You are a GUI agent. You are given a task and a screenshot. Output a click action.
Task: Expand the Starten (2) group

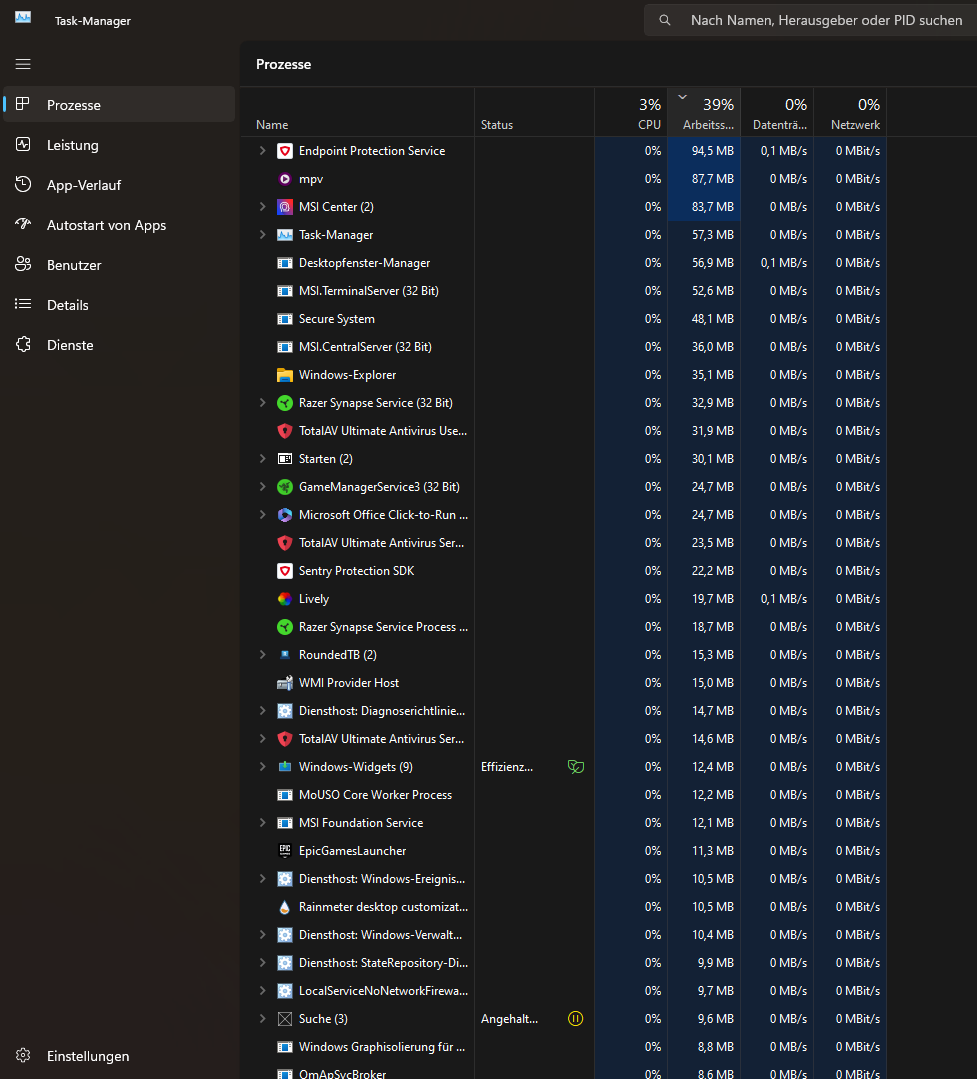pos(262,458)
